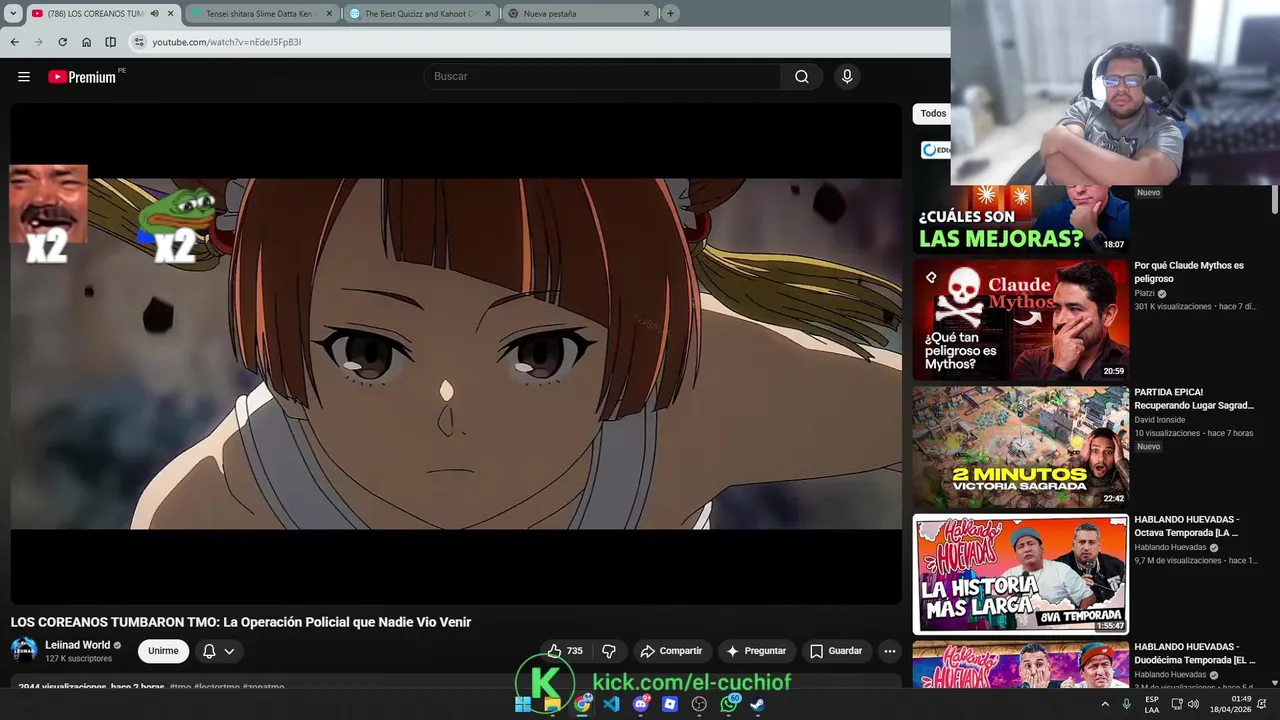This screenshot has height=720, width=1280.
Task: Open 'Por qué Claude Mythos es peligroso' title
Action: click(1189, 272)
